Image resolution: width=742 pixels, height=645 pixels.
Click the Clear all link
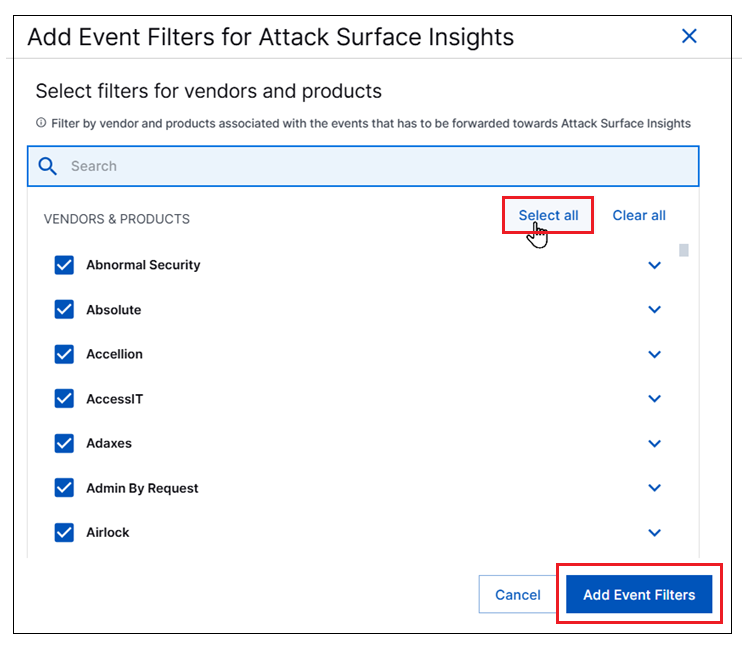639,215
